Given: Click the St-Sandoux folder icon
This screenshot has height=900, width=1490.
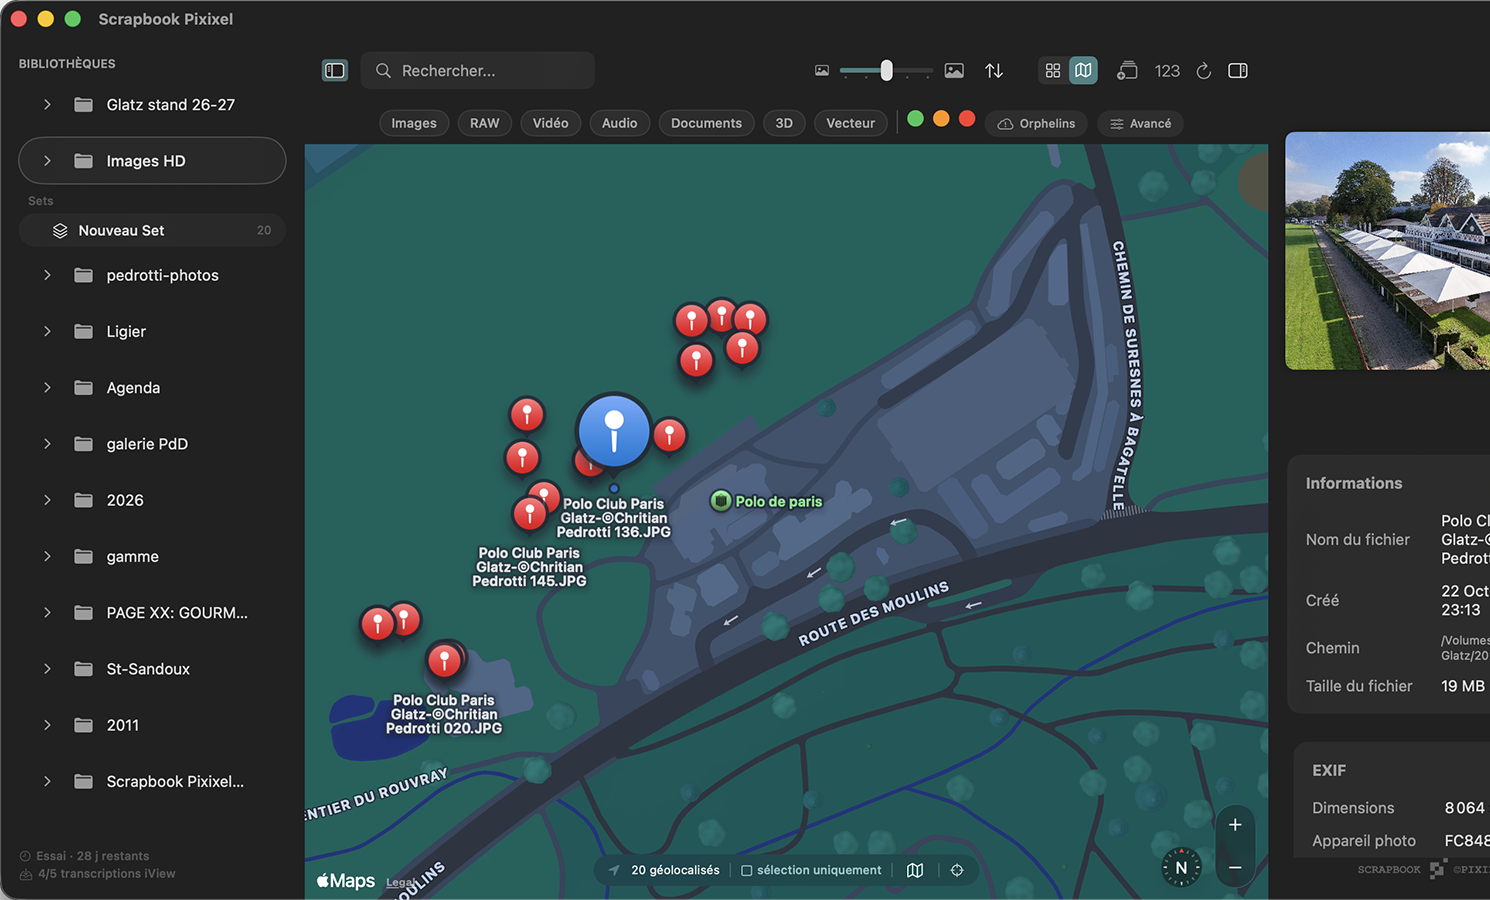Looking at the screenshot, I should point(84,669).
